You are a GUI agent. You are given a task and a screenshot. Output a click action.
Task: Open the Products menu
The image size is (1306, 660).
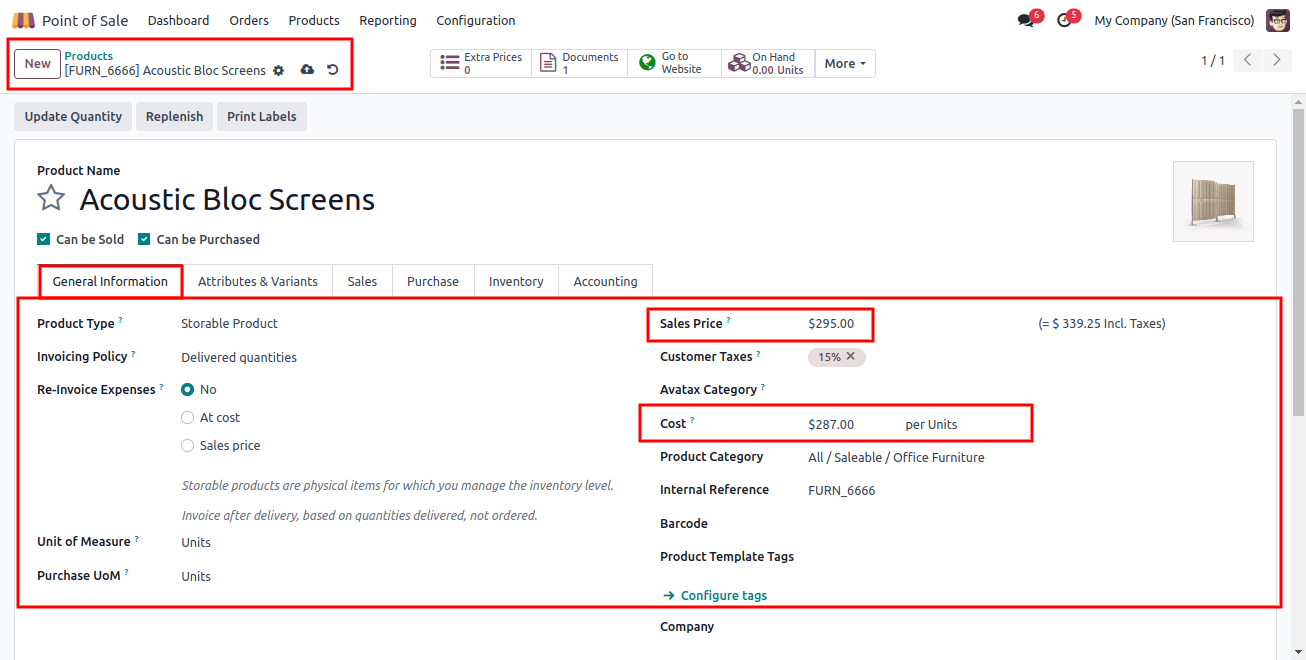click(314, 20)
